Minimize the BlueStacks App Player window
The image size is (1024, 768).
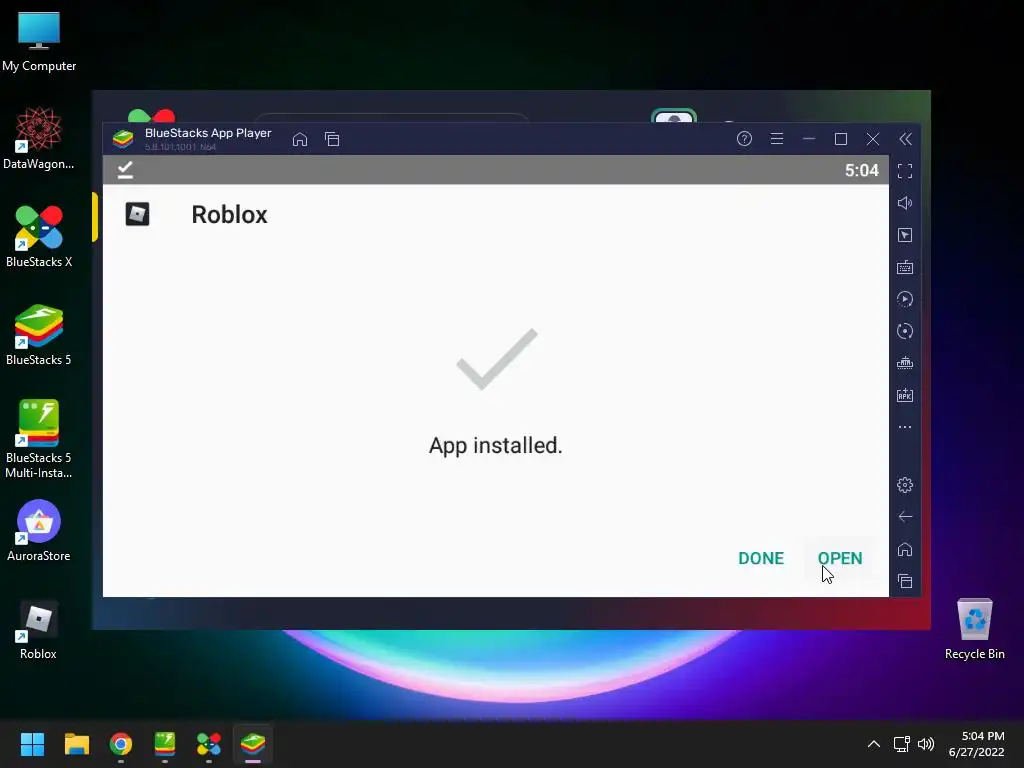(x=809, y=139)
